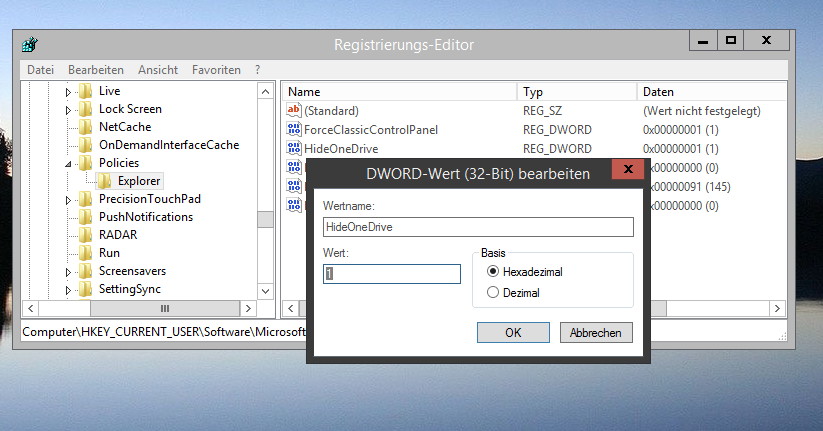The width and height of the screenshot is (823, 431).
Task: Open the Favoriten menu
Action: (216, 70)
